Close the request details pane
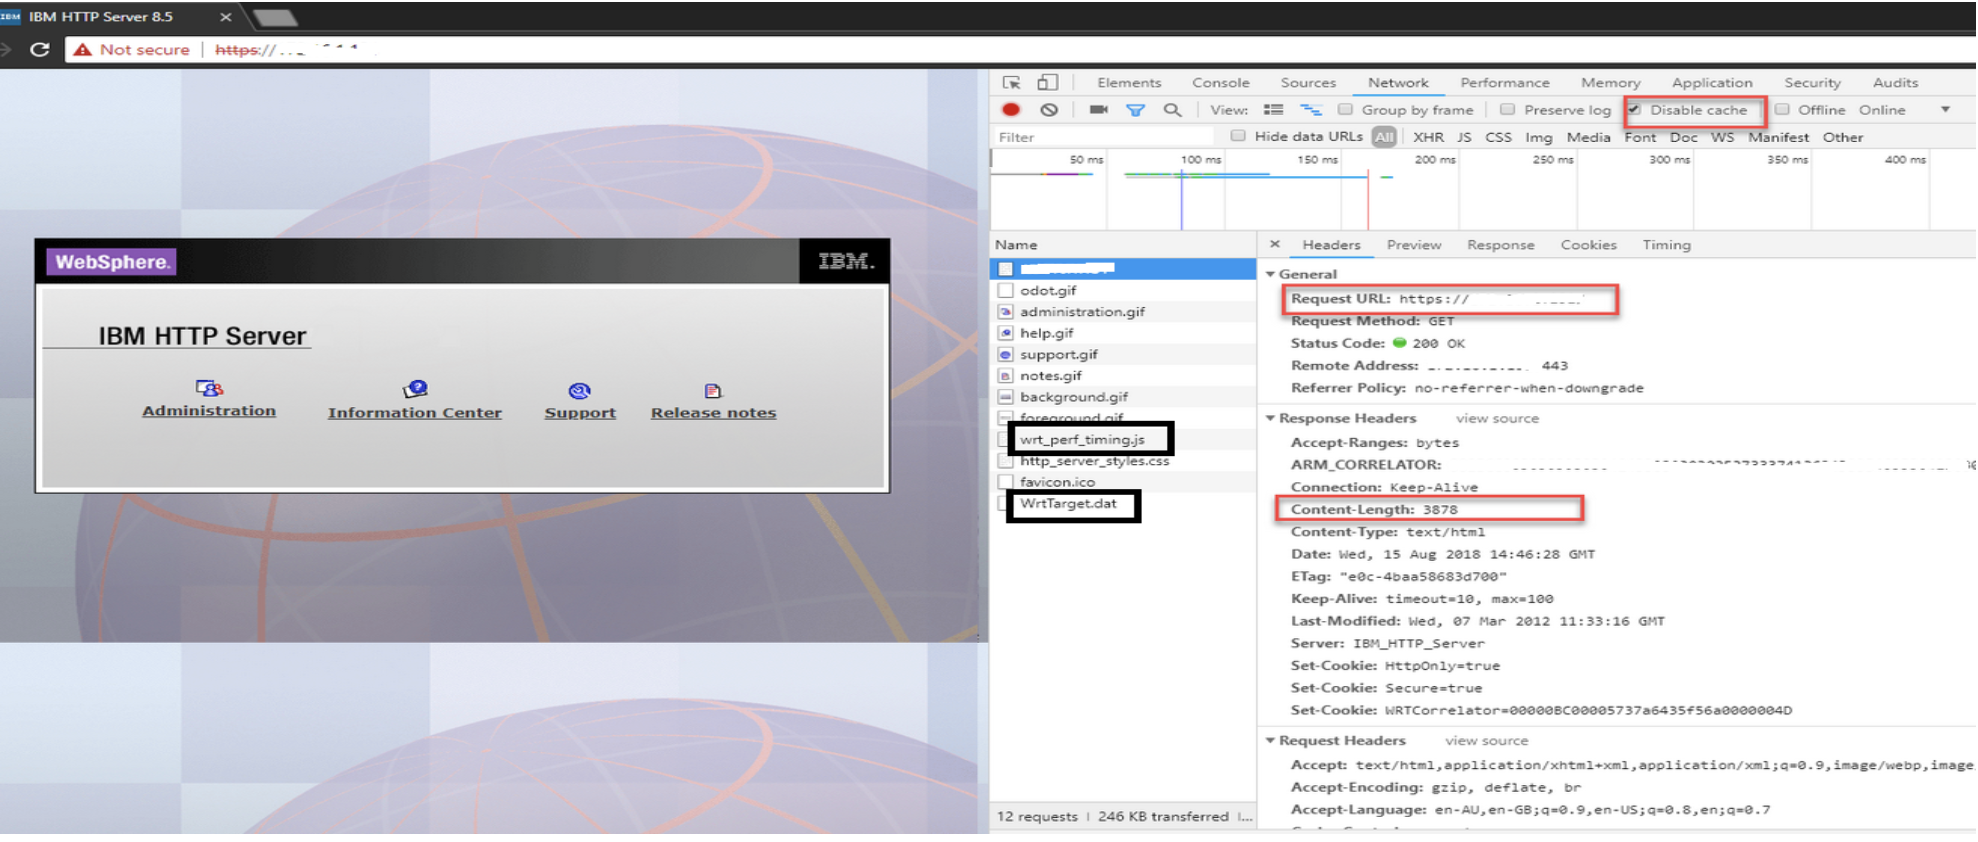The height and width of the screenshot is (842, 1978). pyautogui.click(x=1274, y=244)
